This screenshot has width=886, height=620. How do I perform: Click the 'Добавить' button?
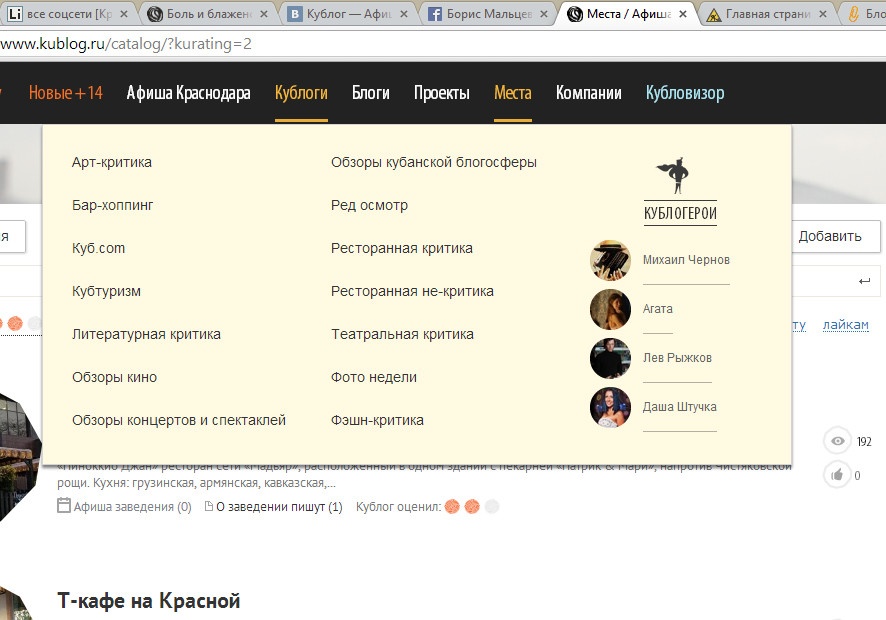tap(836, 236)
